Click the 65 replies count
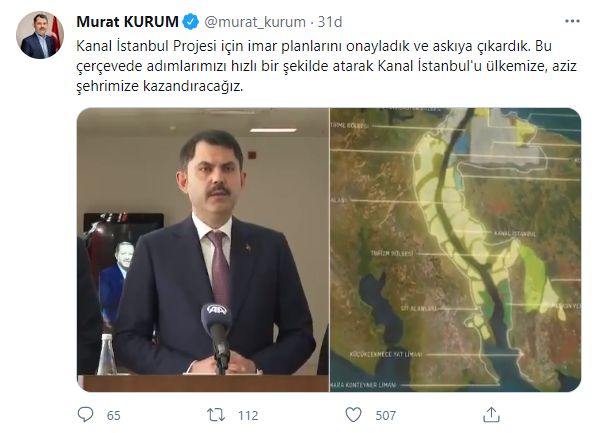The width and height of the screenshot is (595, 433). [x=113, y=416]
